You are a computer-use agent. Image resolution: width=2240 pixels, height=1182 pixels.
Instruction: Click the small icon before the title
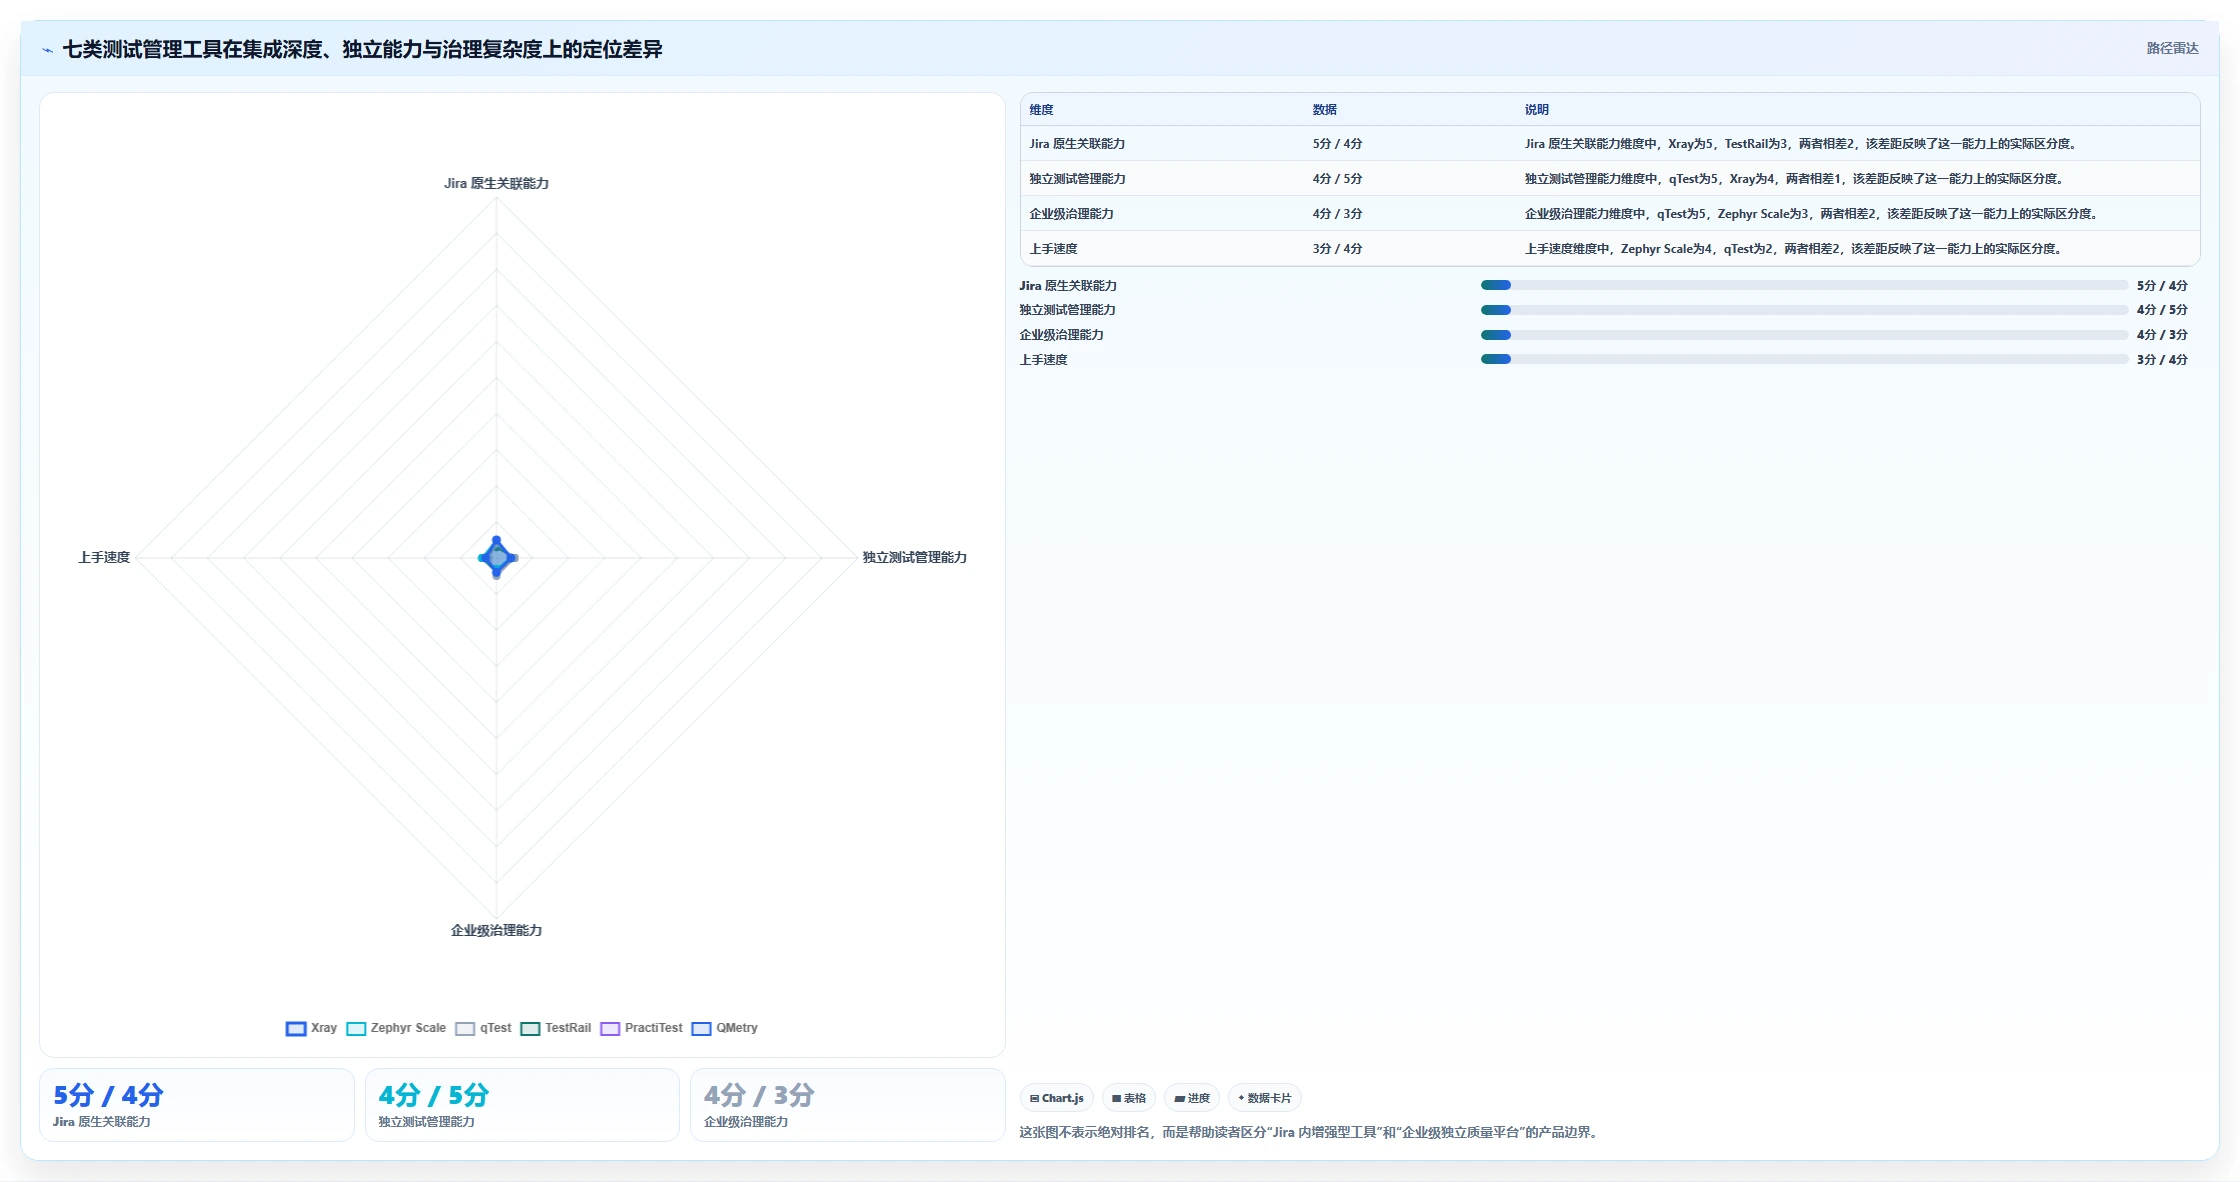(47, 50)
